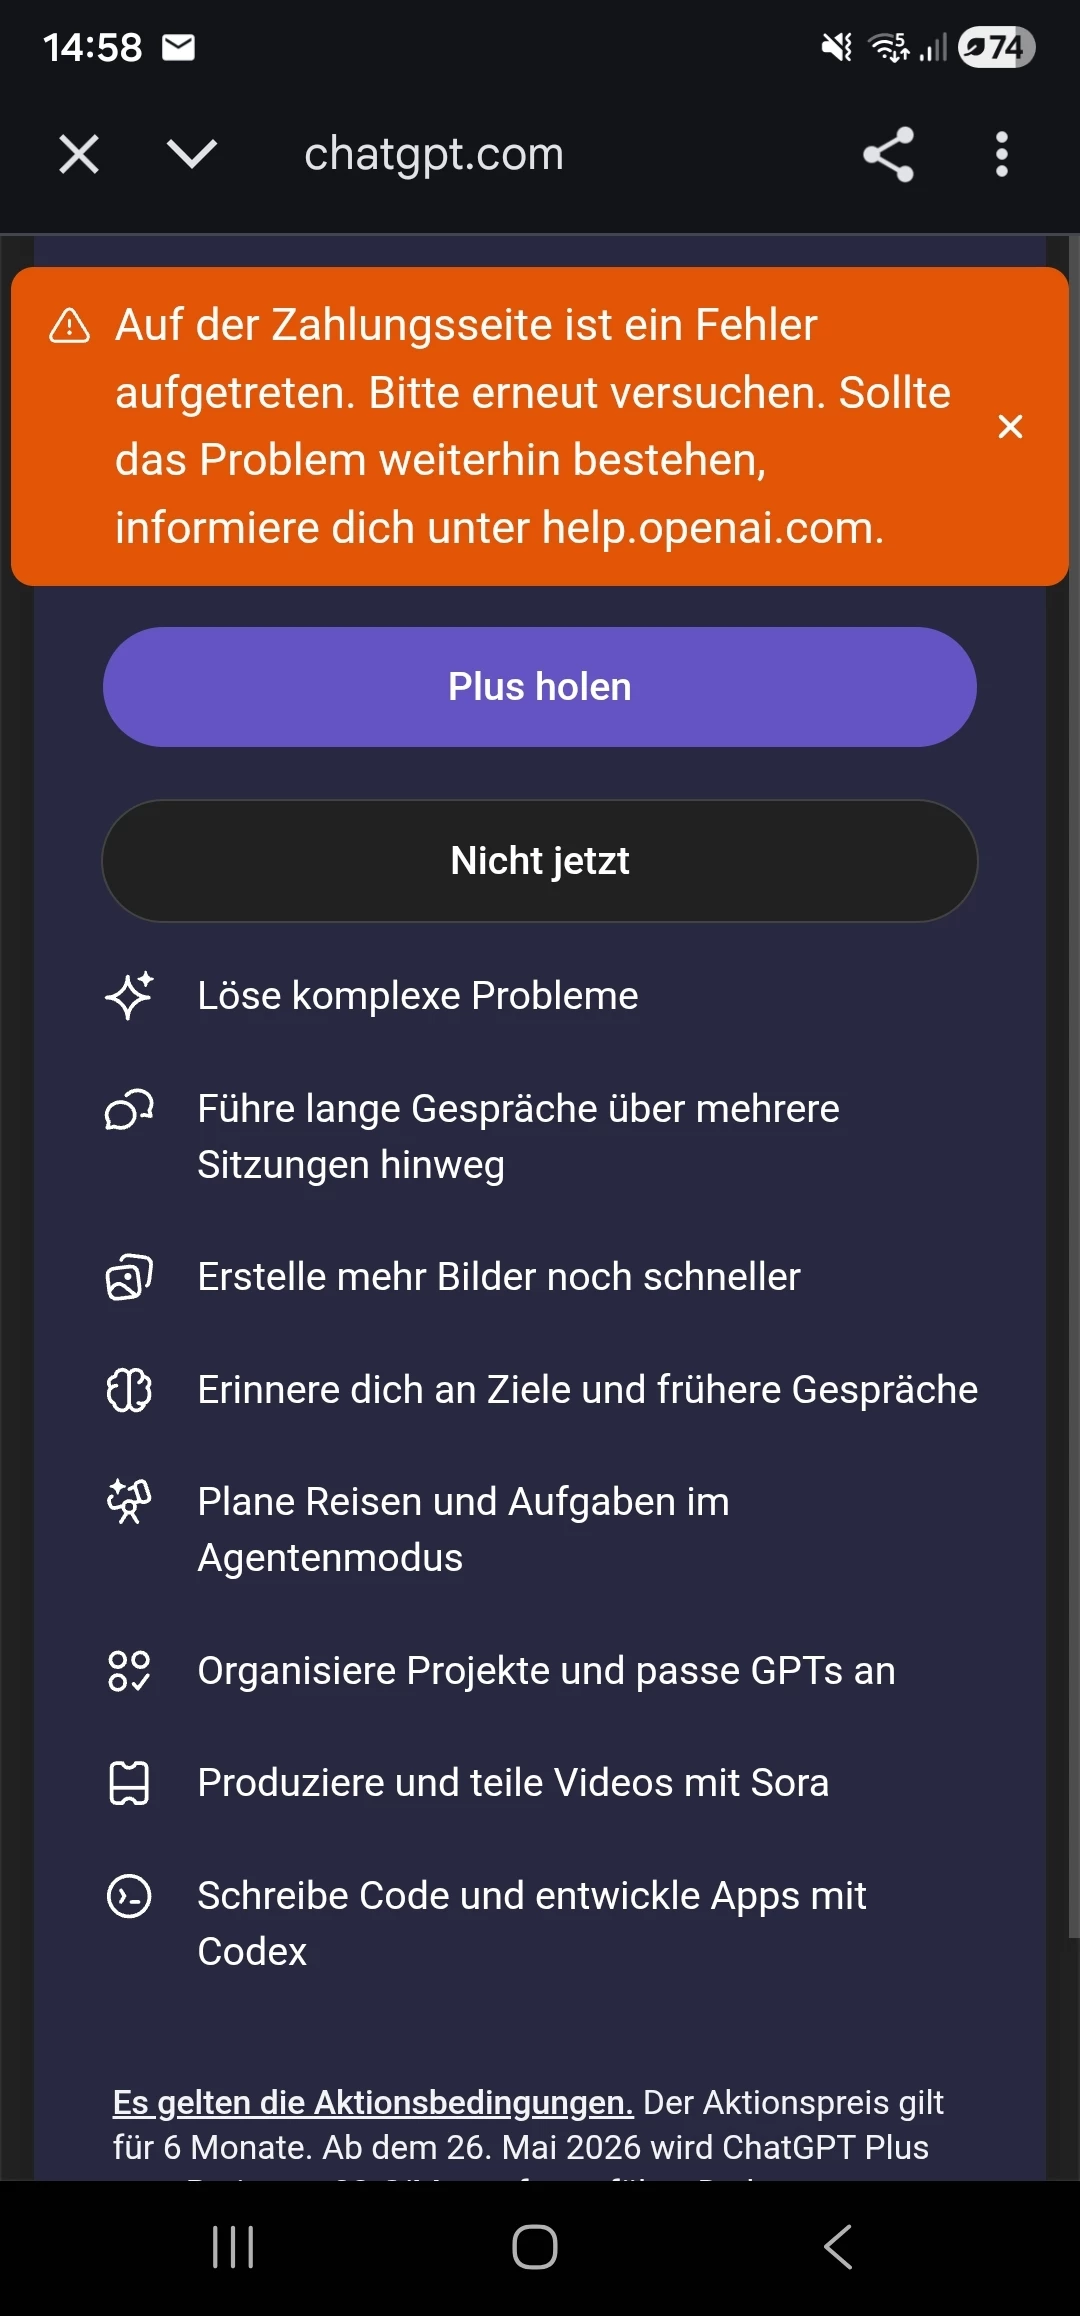
Task: Choose the Nicht jetzt button
Action: coord(540,861)
